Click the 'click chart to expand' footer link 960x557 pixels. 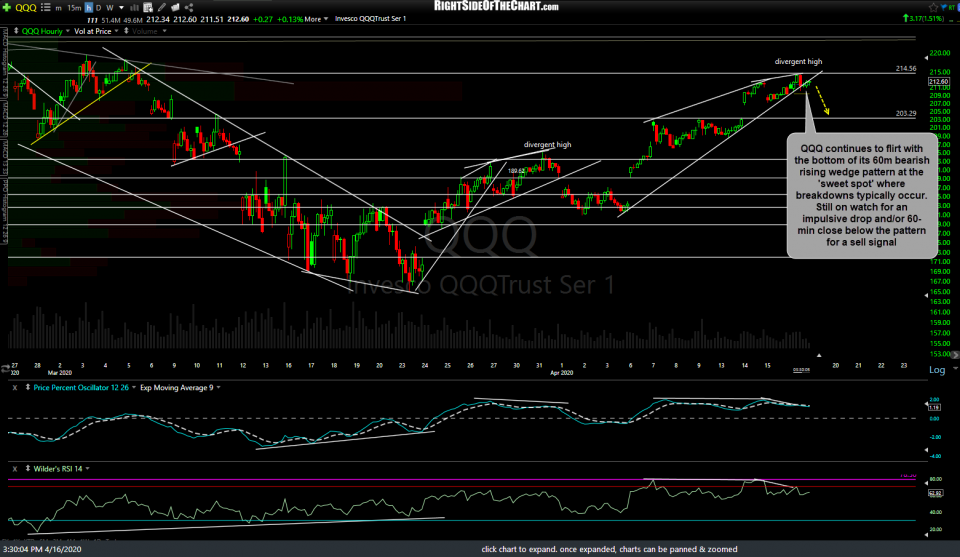(x=609, y=549)
